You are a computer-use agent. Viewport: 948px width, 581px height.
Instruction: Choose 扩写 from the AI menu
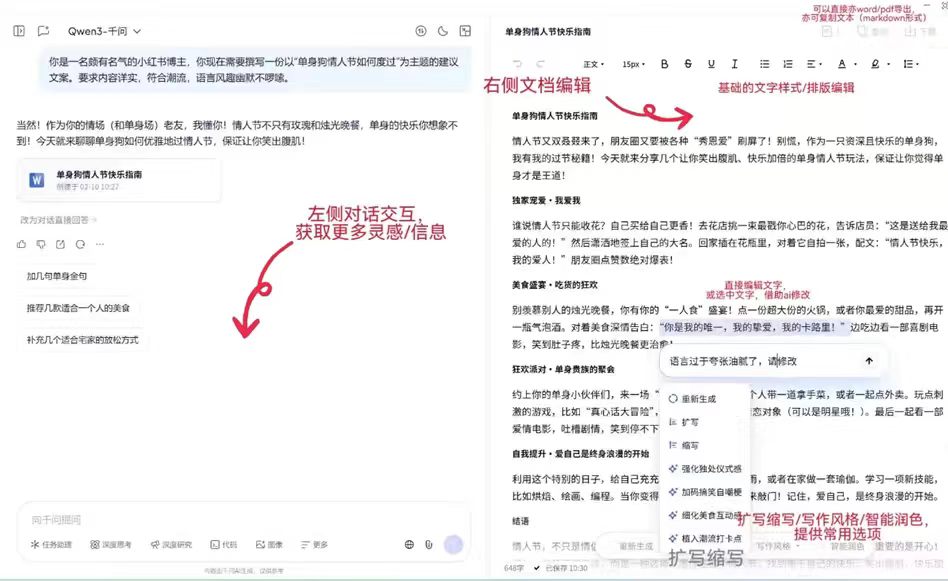coord(690,422)
